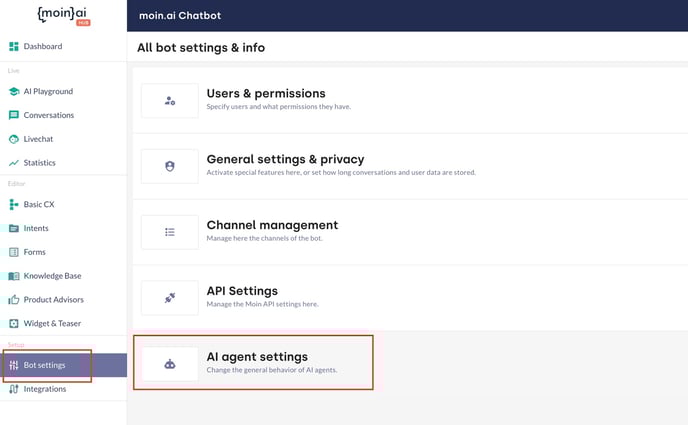Viewport: 688px width, 425px height.
Task: Click the Channel management list icon tile
Action: click(x=170, y=232)
